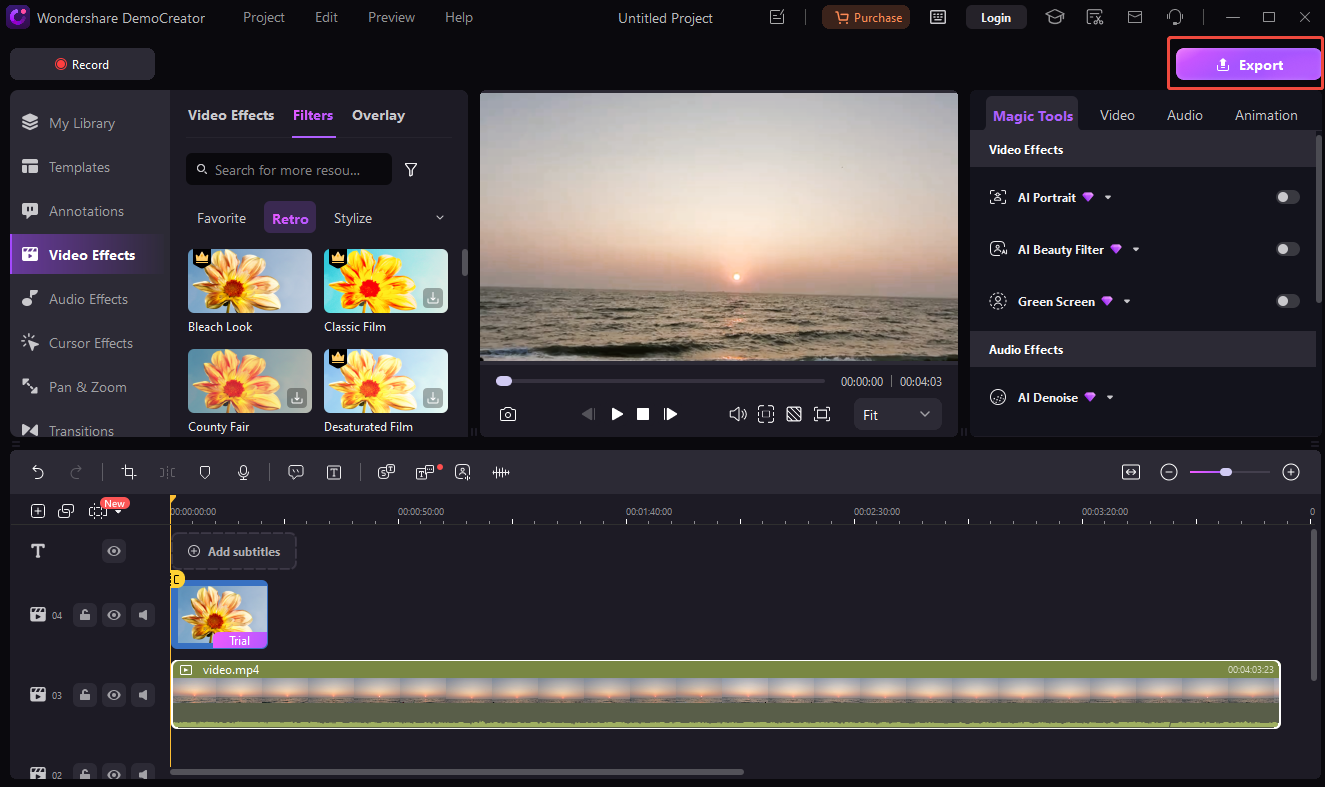Click the marker shield icon
The height and width of the screenshot is (787, 1325).
click(x=205, y=472)
